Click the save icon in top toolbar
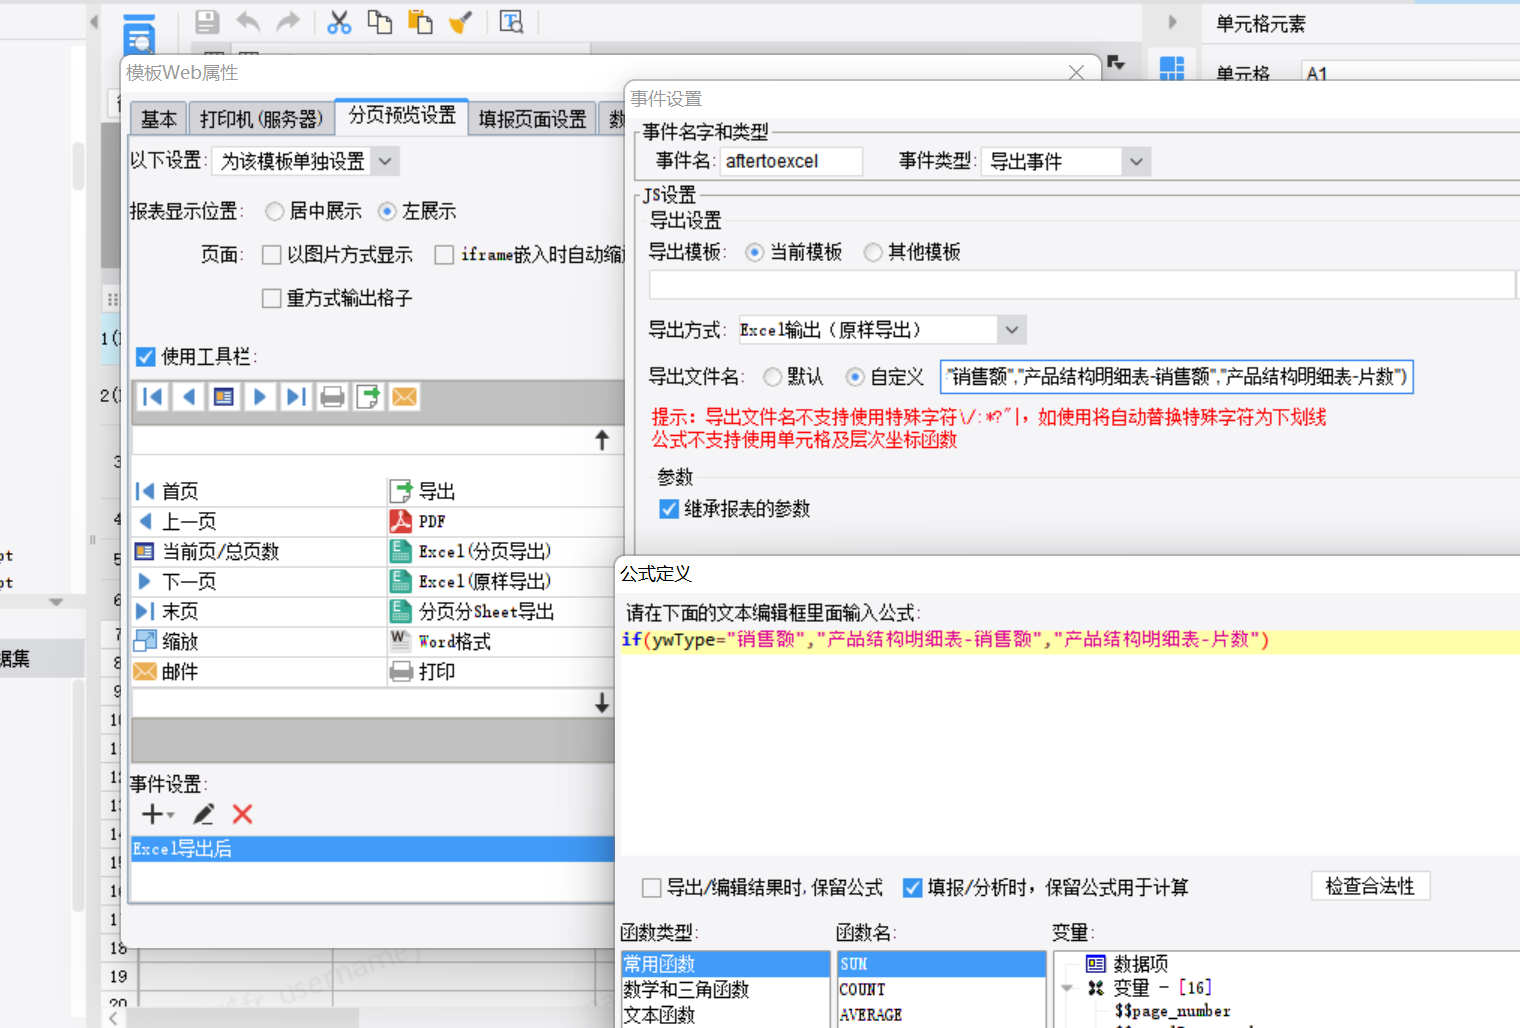 point(207,22)
